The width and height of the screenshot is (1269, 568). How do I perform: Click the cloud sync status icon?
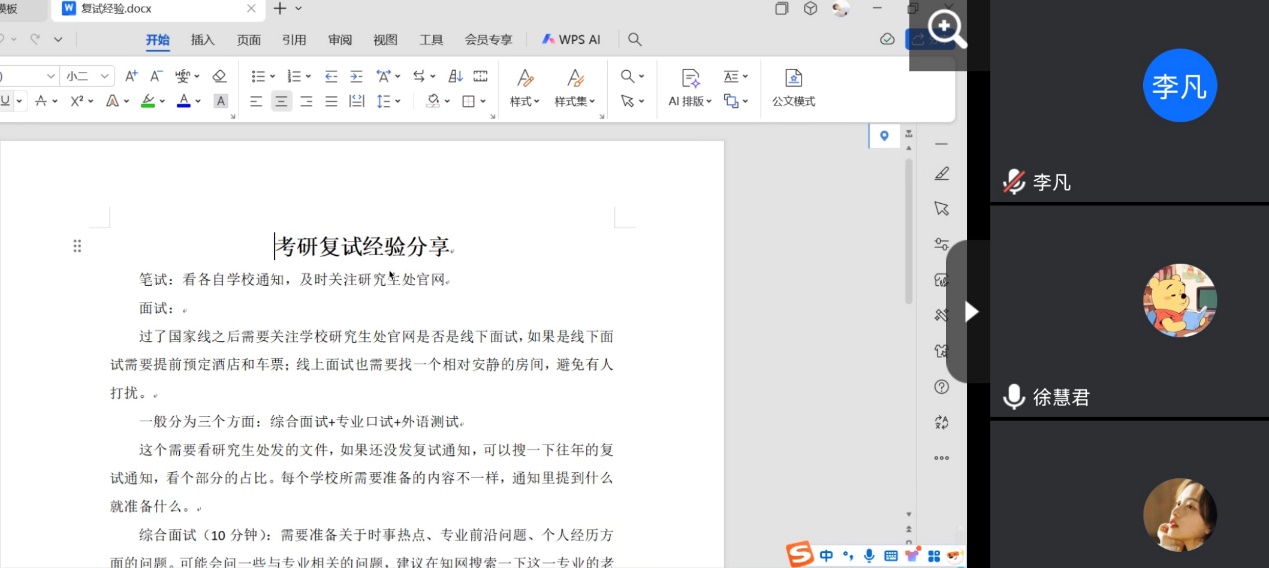(887, 40)
